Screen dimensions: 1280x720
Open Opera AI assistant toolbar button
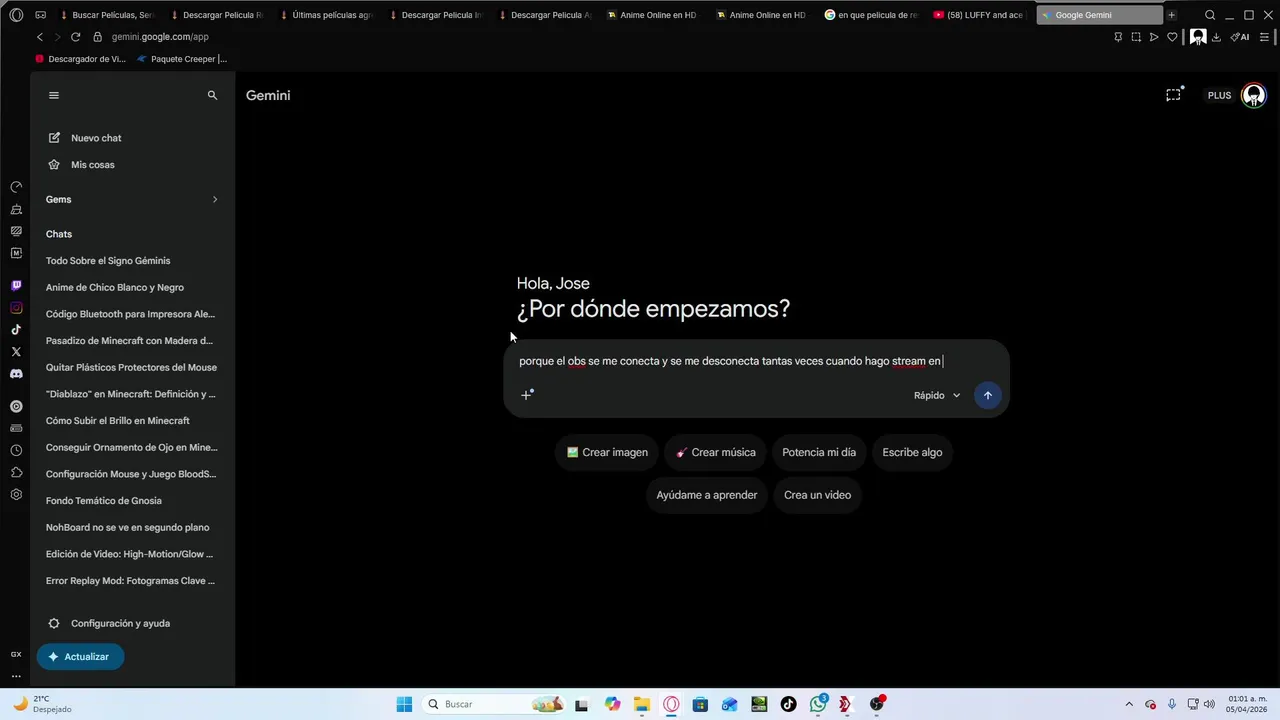tap(1240, 37)
